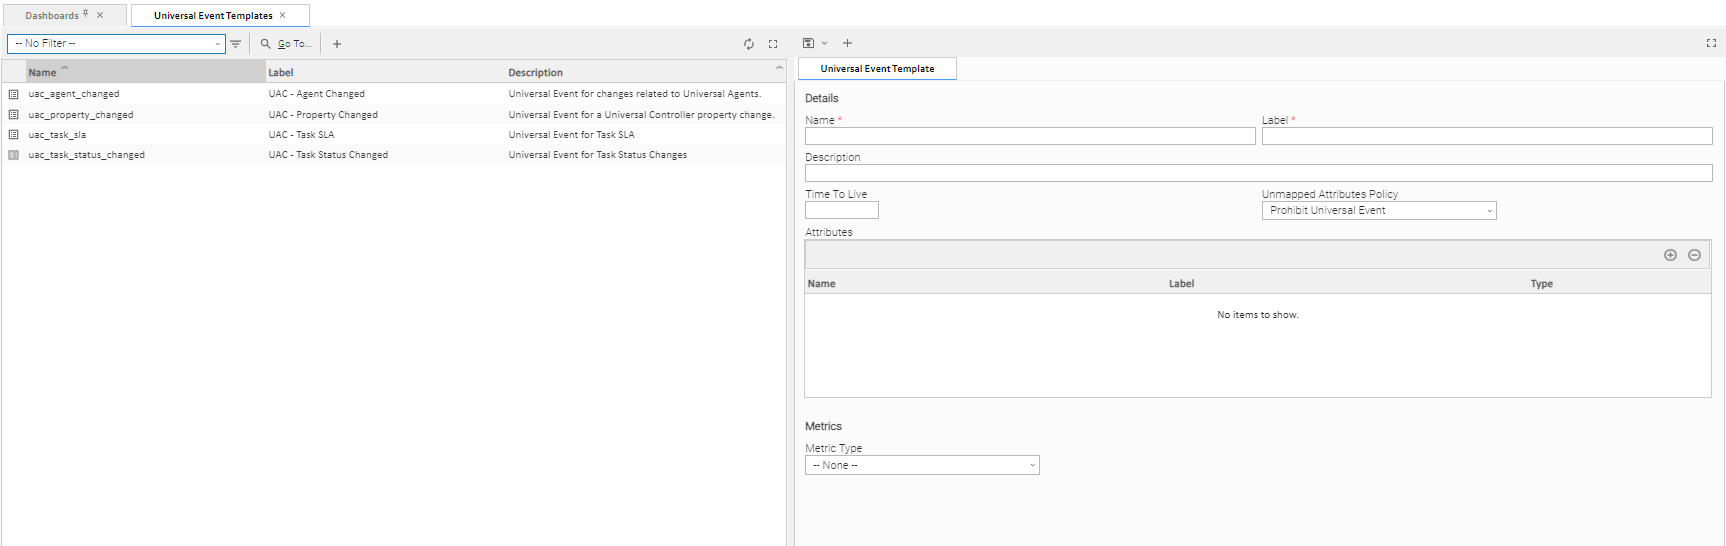Maximize the templates list pane

point(773,44)
